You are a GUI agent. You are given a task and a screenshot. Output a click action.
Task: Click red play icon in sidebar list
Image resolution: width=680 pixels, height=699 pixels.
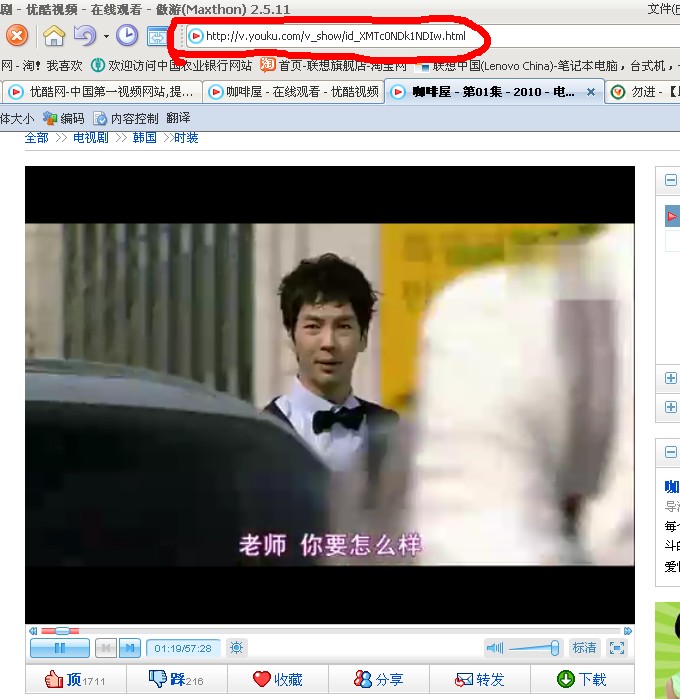(672, 217)
